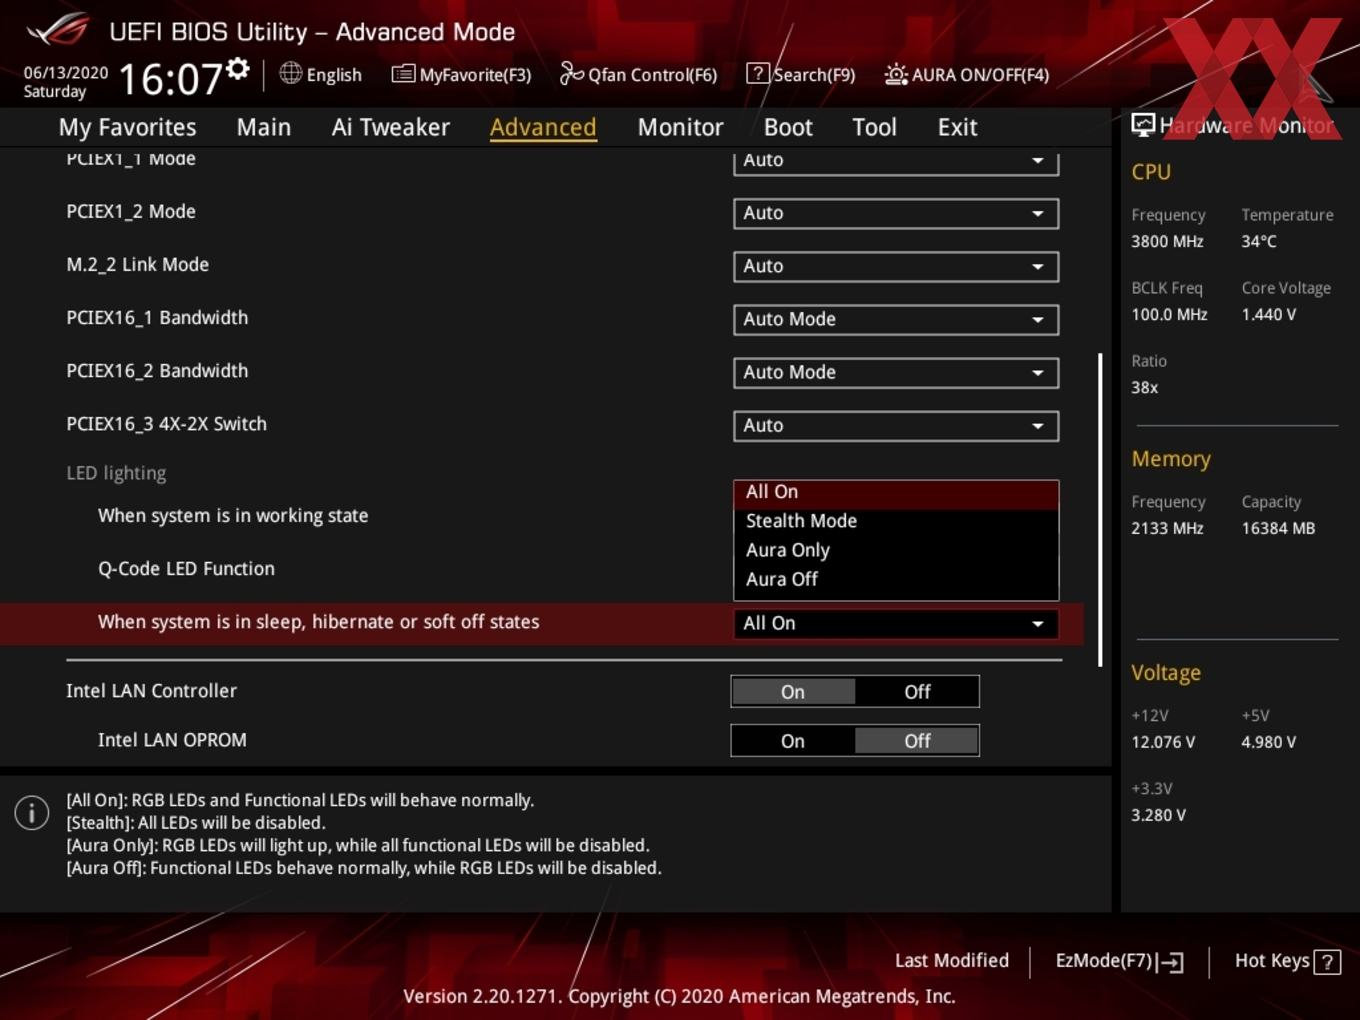
Task: Open the Exit tab
Action: point(957,127)
